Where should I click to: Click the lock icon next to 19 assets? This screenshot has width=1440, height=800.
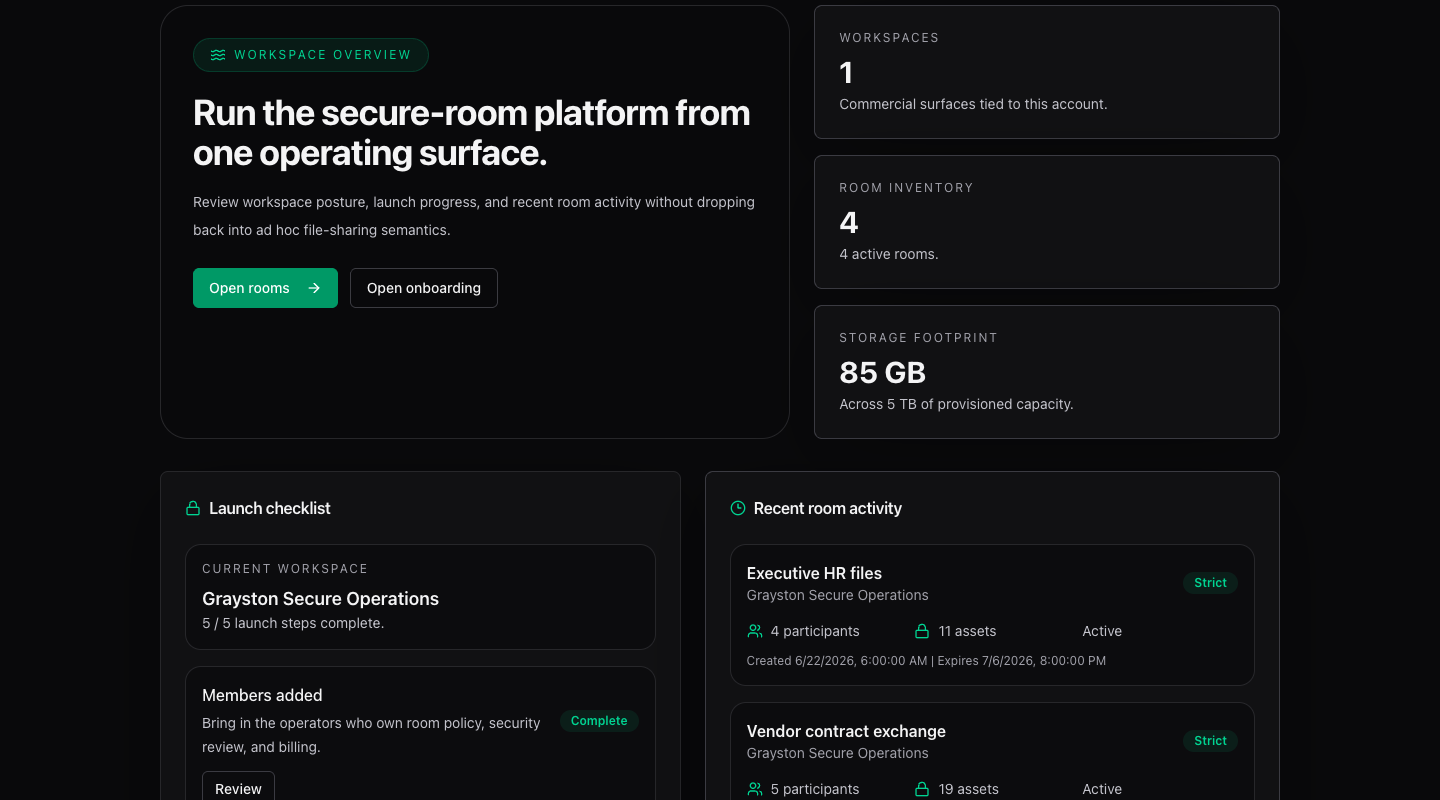pos(922,789)
